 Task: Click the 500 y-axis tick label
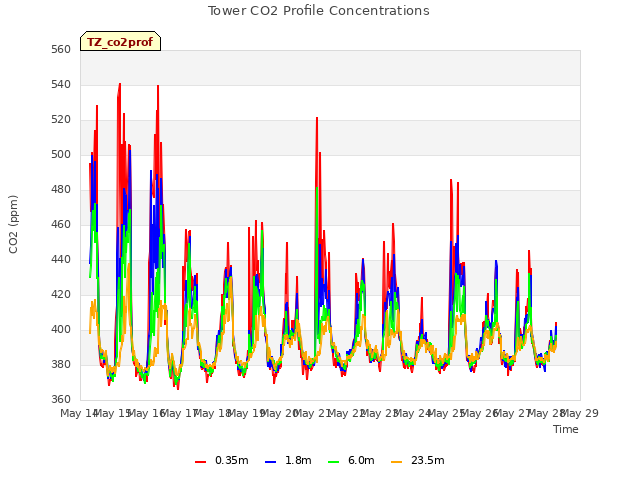61,155
